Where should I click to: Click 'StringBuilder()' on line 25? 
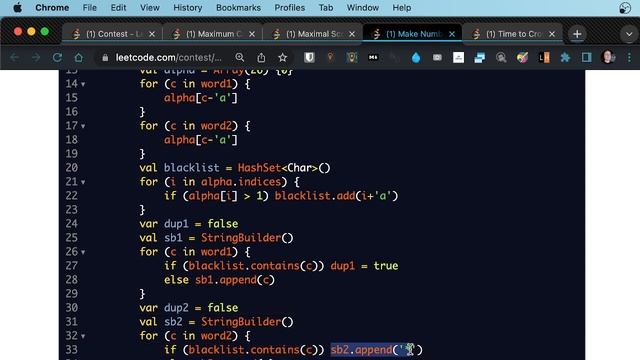tap(247, 238)
